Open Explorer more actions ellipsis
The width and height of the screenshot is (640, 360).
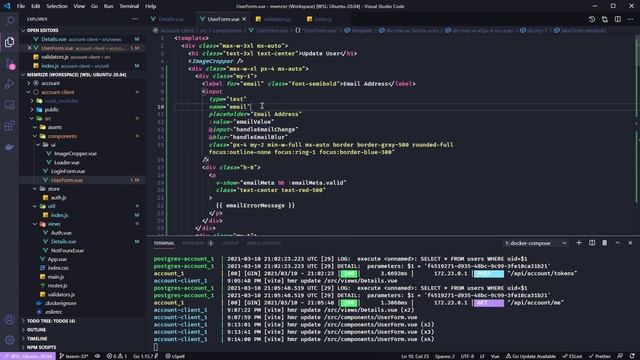tap(135, 19)
